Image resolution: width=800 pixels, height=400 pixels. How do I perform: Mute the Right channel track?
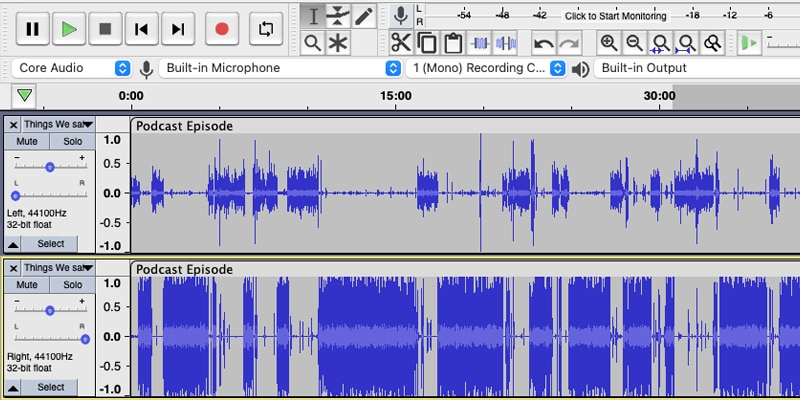27,285
